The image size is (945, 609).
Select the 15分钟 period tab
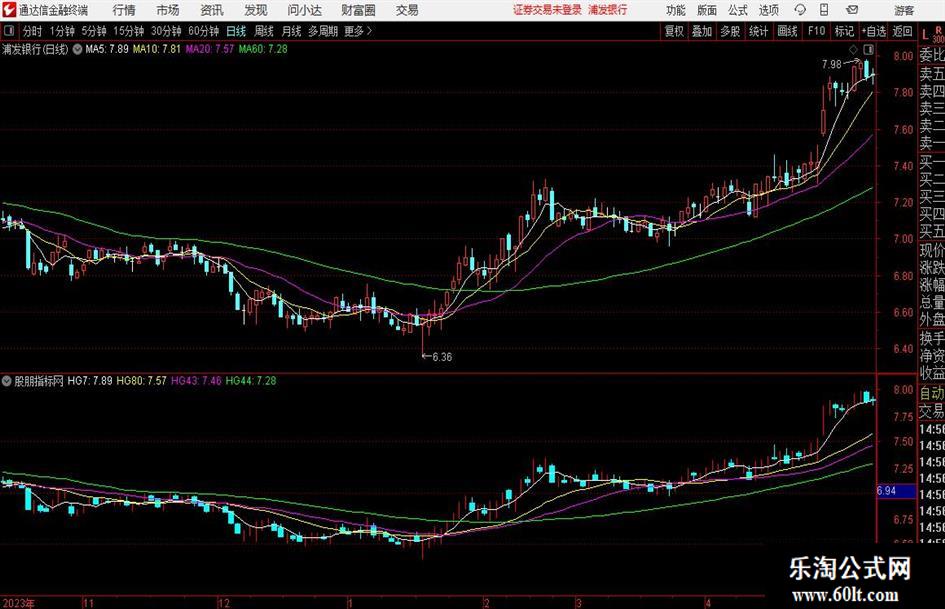coord(129,31)
